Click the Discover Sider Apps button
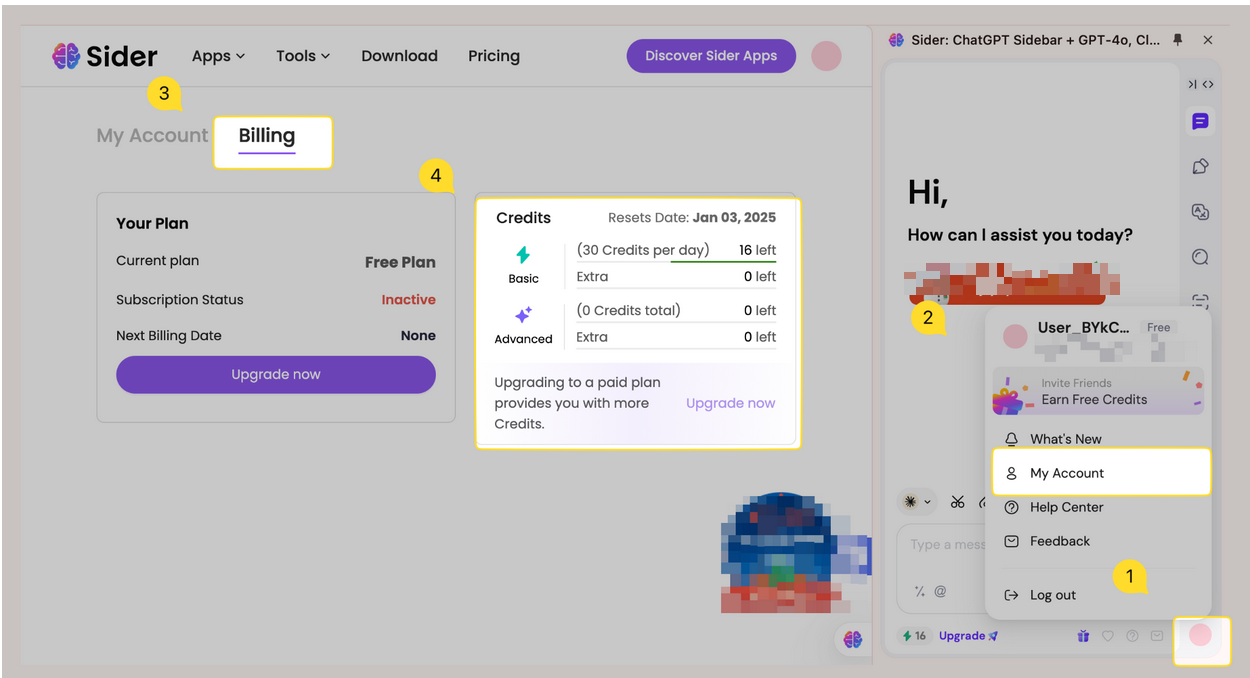 [711, 56]
